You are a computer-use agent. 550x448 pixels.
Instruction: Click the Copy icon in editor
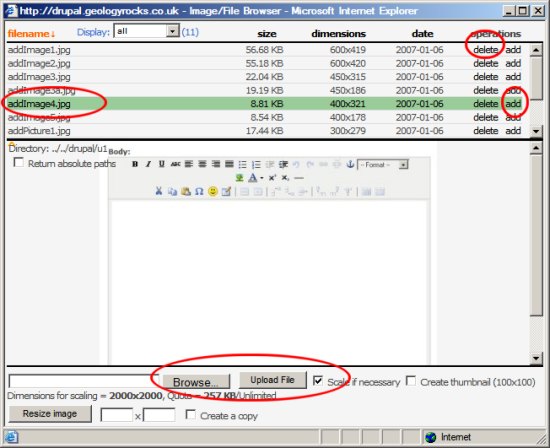[172, 191]
